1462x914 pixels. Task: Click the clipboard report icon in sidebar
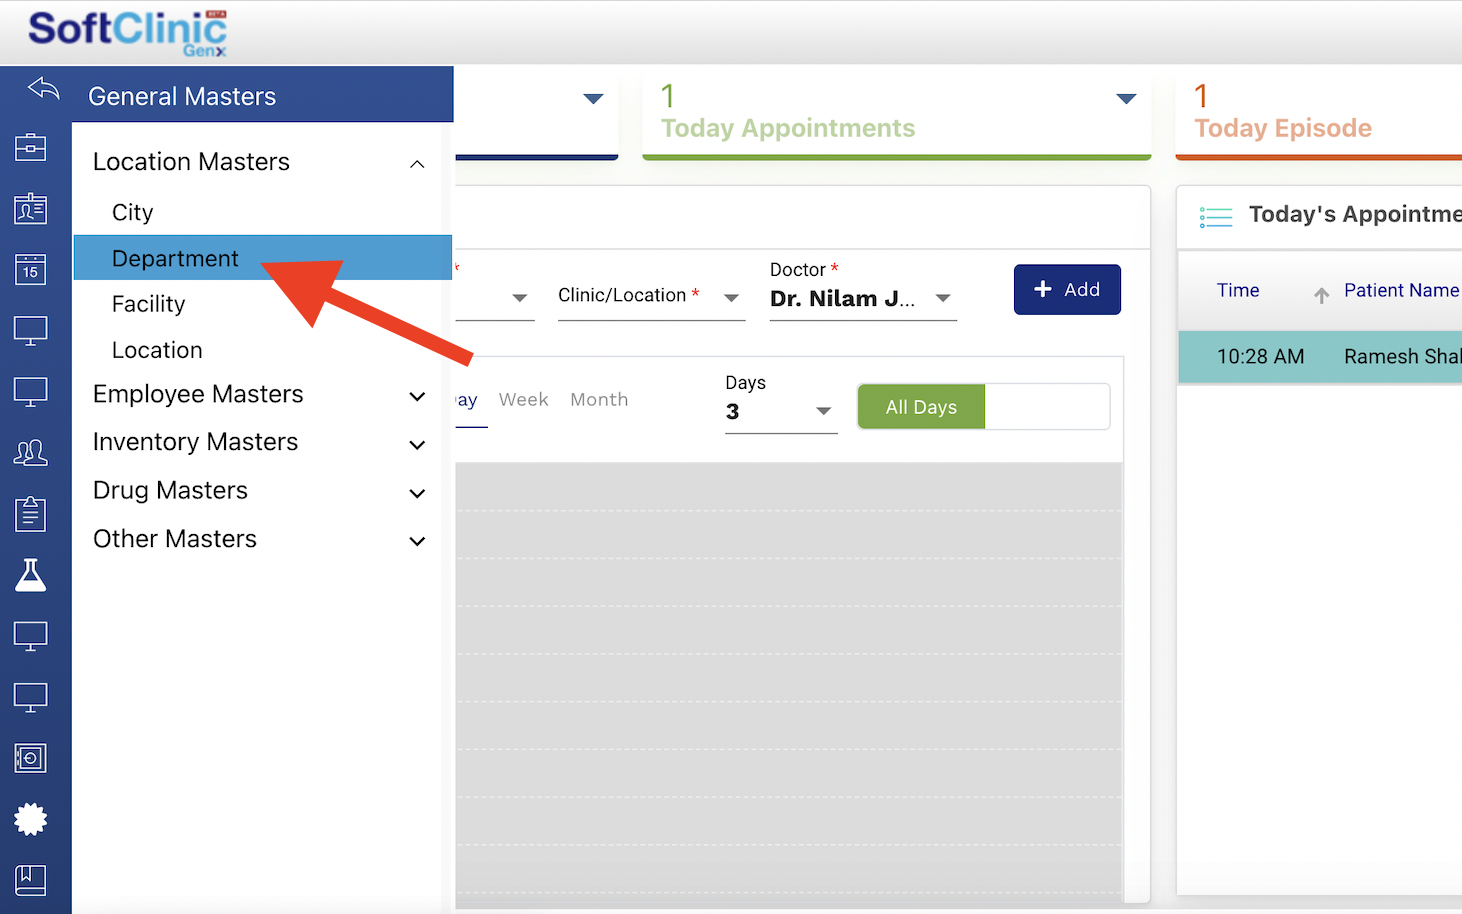30,514
